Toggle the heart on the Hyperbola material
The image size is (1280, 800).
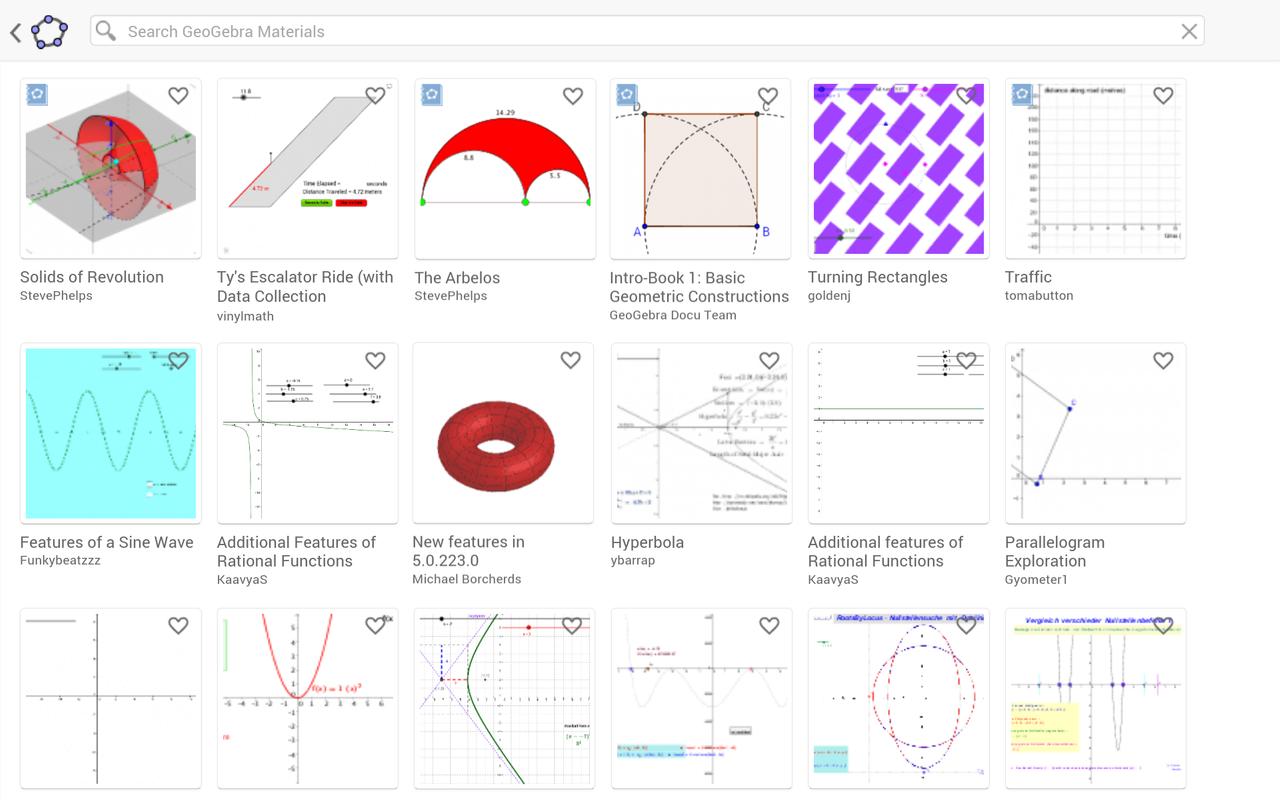coord(769,360)
